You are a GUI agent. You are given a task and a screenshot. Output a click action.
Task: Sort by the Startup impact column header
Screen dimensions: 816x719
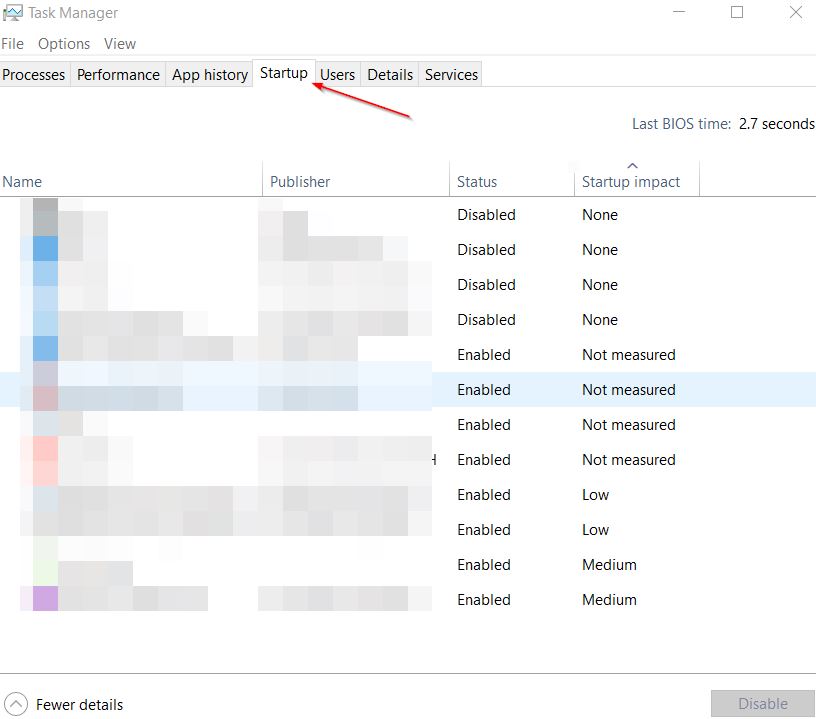[x=637, y=181]
